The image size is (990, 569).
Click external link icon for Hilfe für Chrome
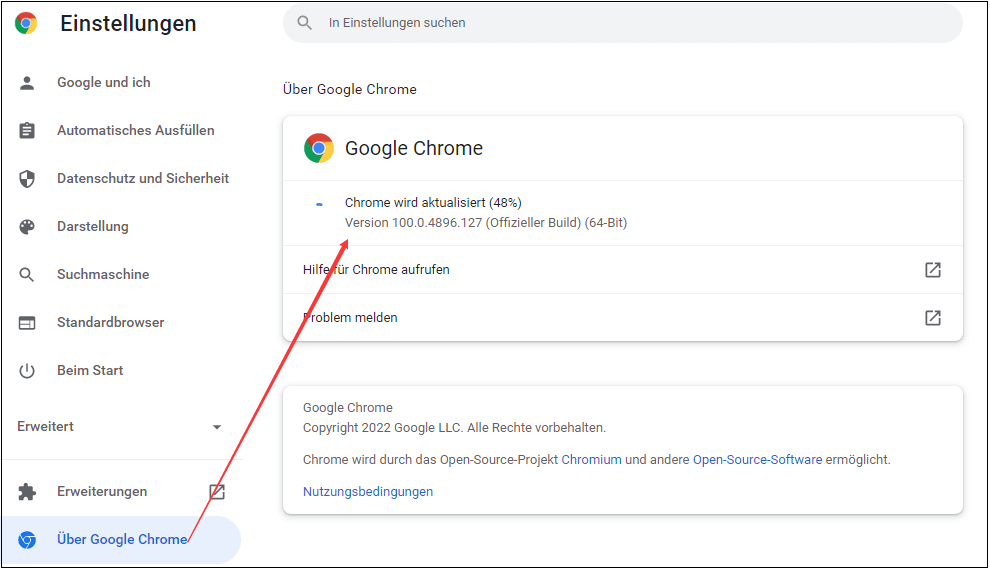tap(933, 270)
